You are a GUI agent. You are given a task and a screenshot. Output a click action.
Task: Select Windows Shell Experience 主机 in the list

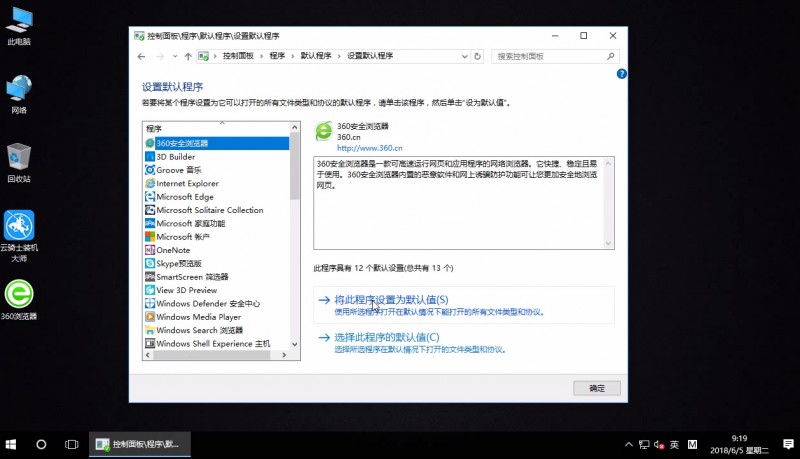coord(217,343)
